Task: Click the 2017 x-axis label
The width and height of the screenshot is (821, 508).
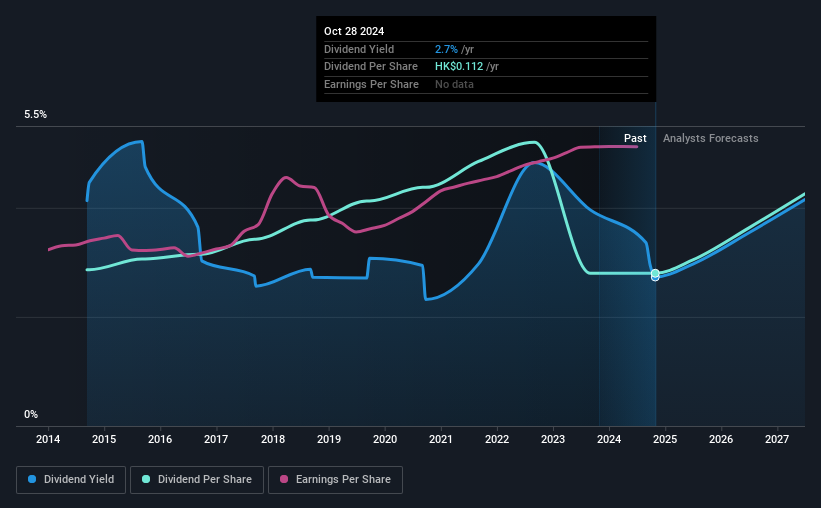Action: point(216,439)
